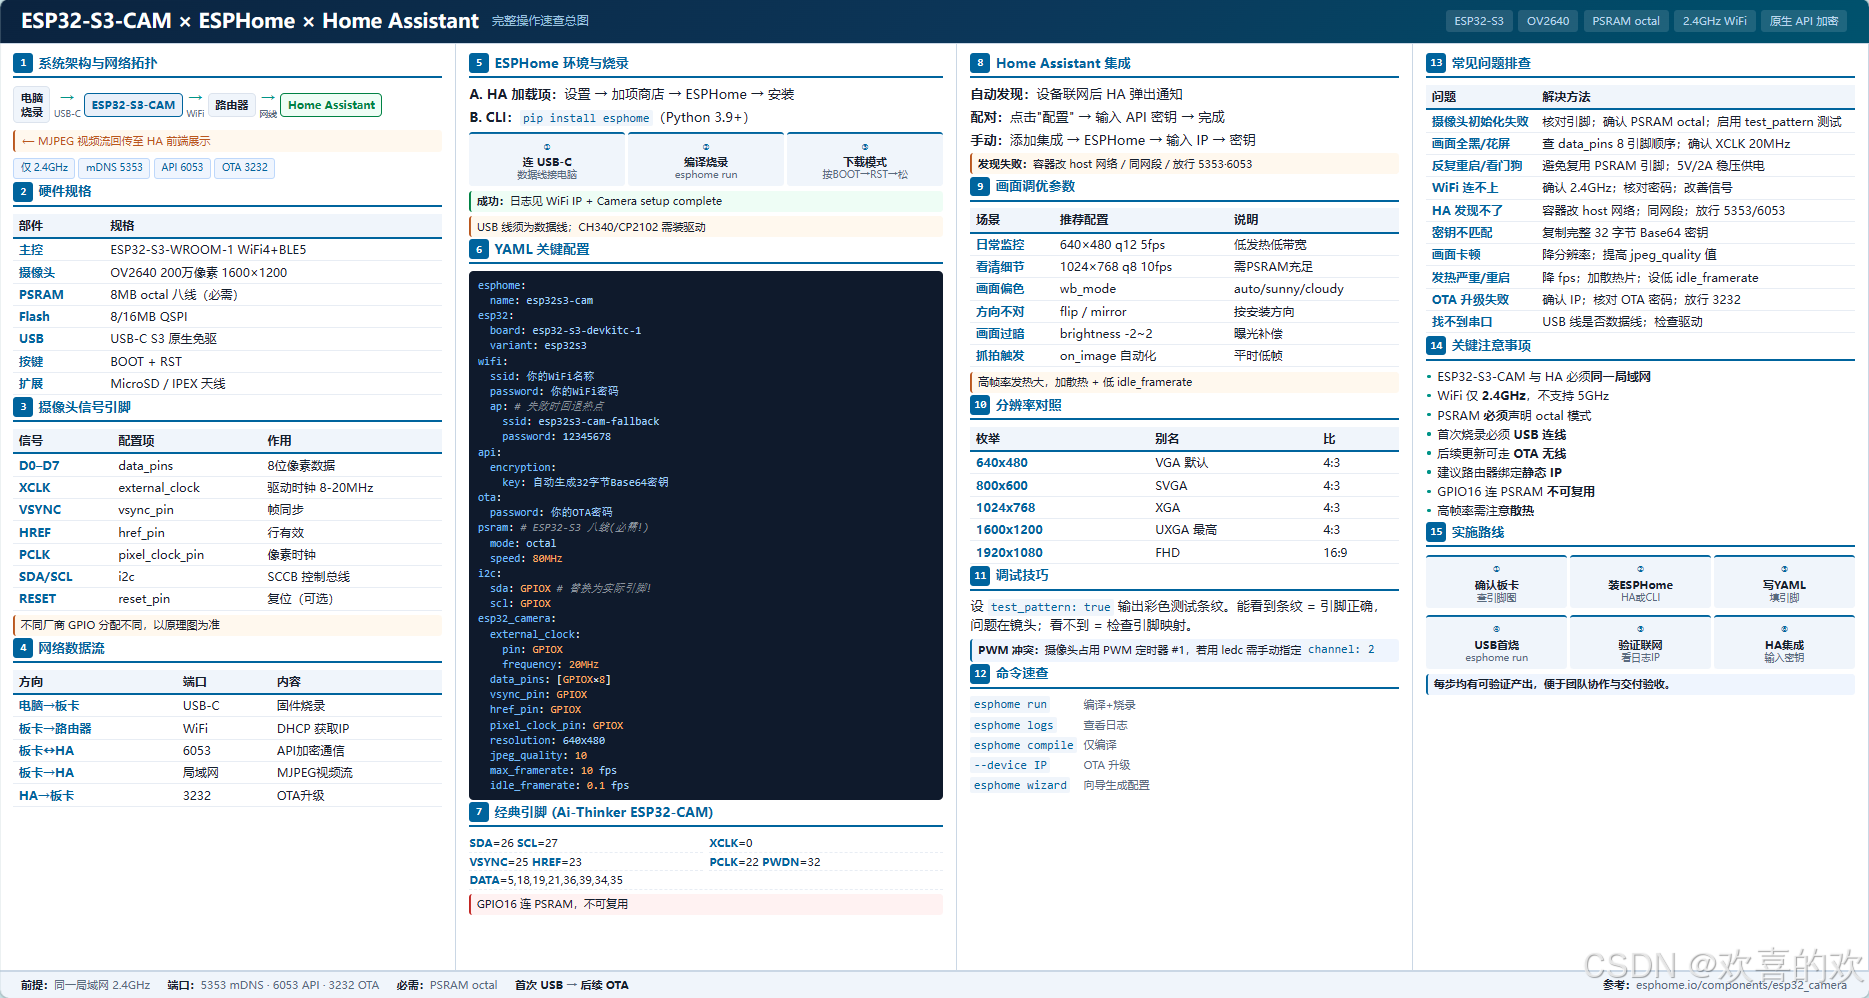Select the esphome compile command
1869x998 pixels.
(x=1023, y=745)
